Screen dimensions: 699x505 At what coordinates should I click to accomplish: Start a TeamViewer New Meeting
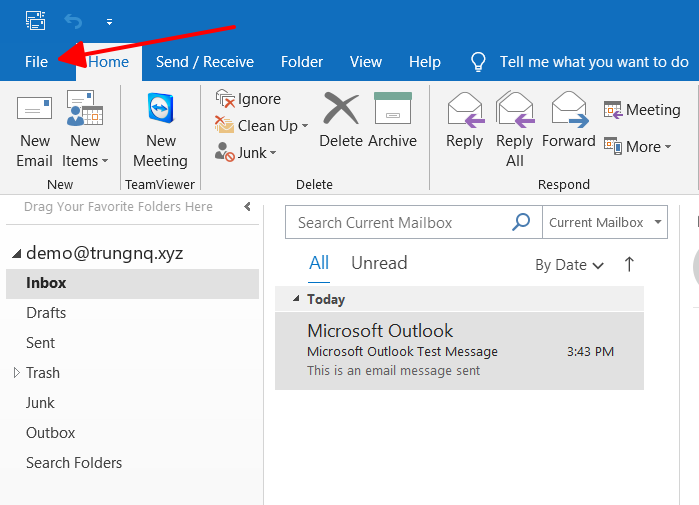click(160, 130)
